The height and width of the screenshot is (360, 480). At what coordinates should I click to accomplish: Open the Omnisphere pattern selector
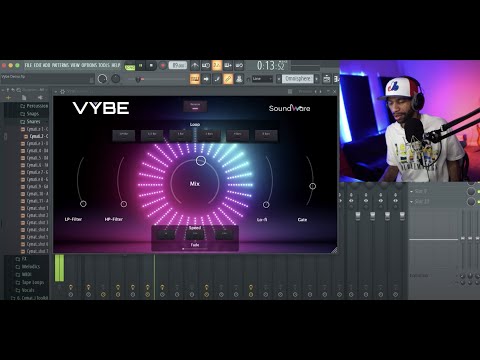click(298, 79)
